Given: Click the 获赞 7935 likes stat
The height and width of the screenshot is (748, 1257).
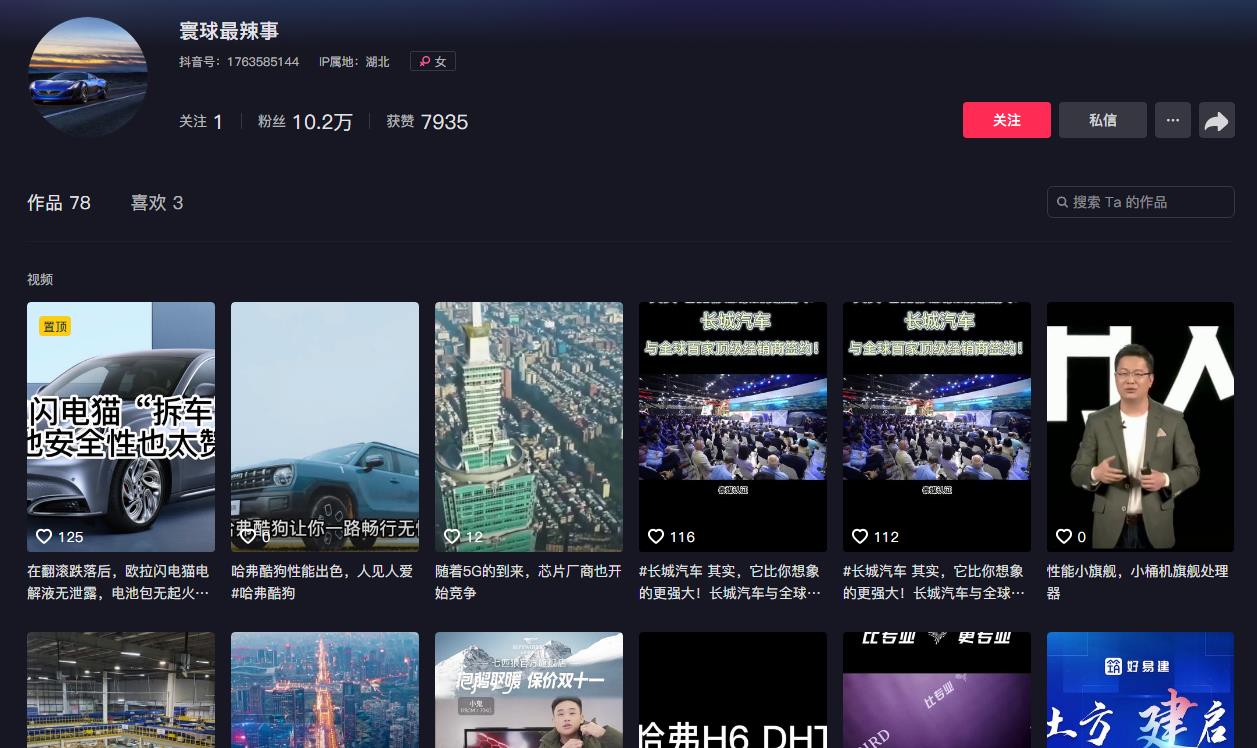Looking at the screenshot, I should [x=427, y=121].
